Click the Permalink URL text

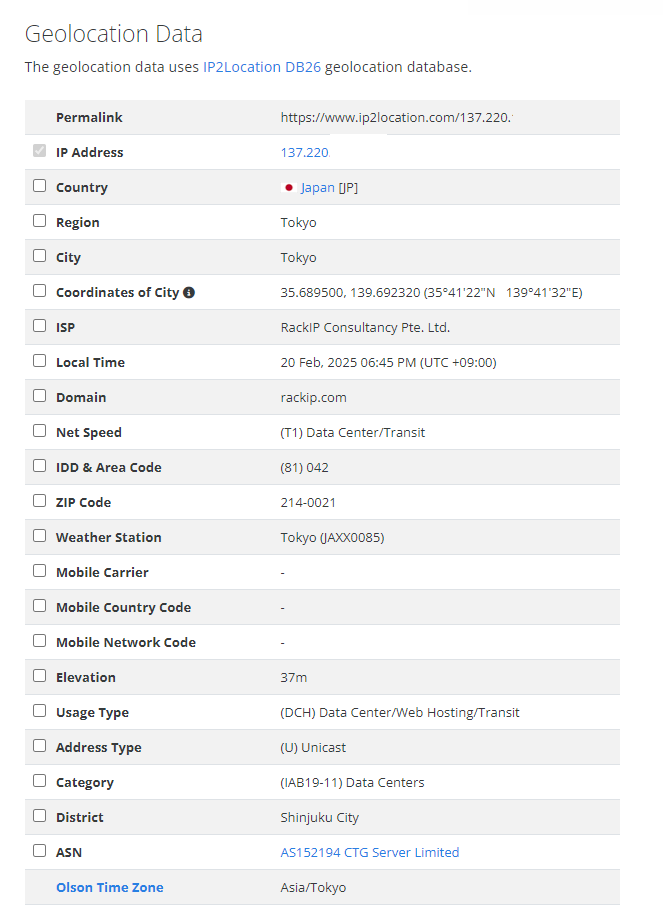(x=396, y=117)
